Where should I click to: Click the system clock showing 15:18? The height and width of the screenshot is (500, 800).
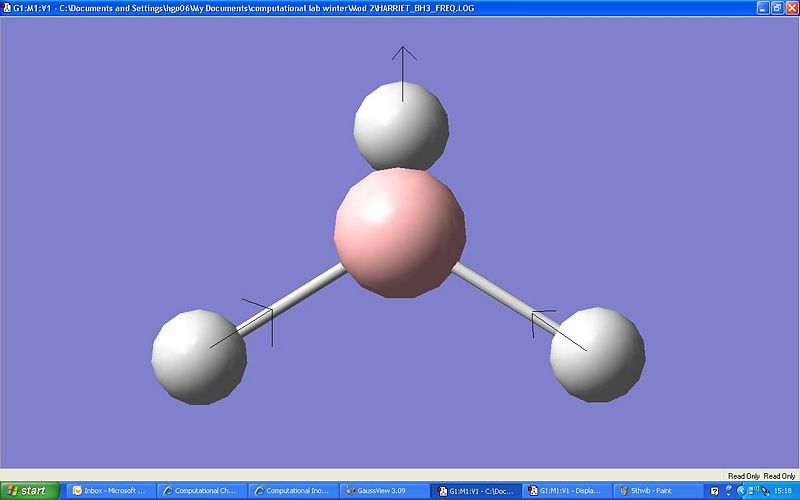click(785, 491)
